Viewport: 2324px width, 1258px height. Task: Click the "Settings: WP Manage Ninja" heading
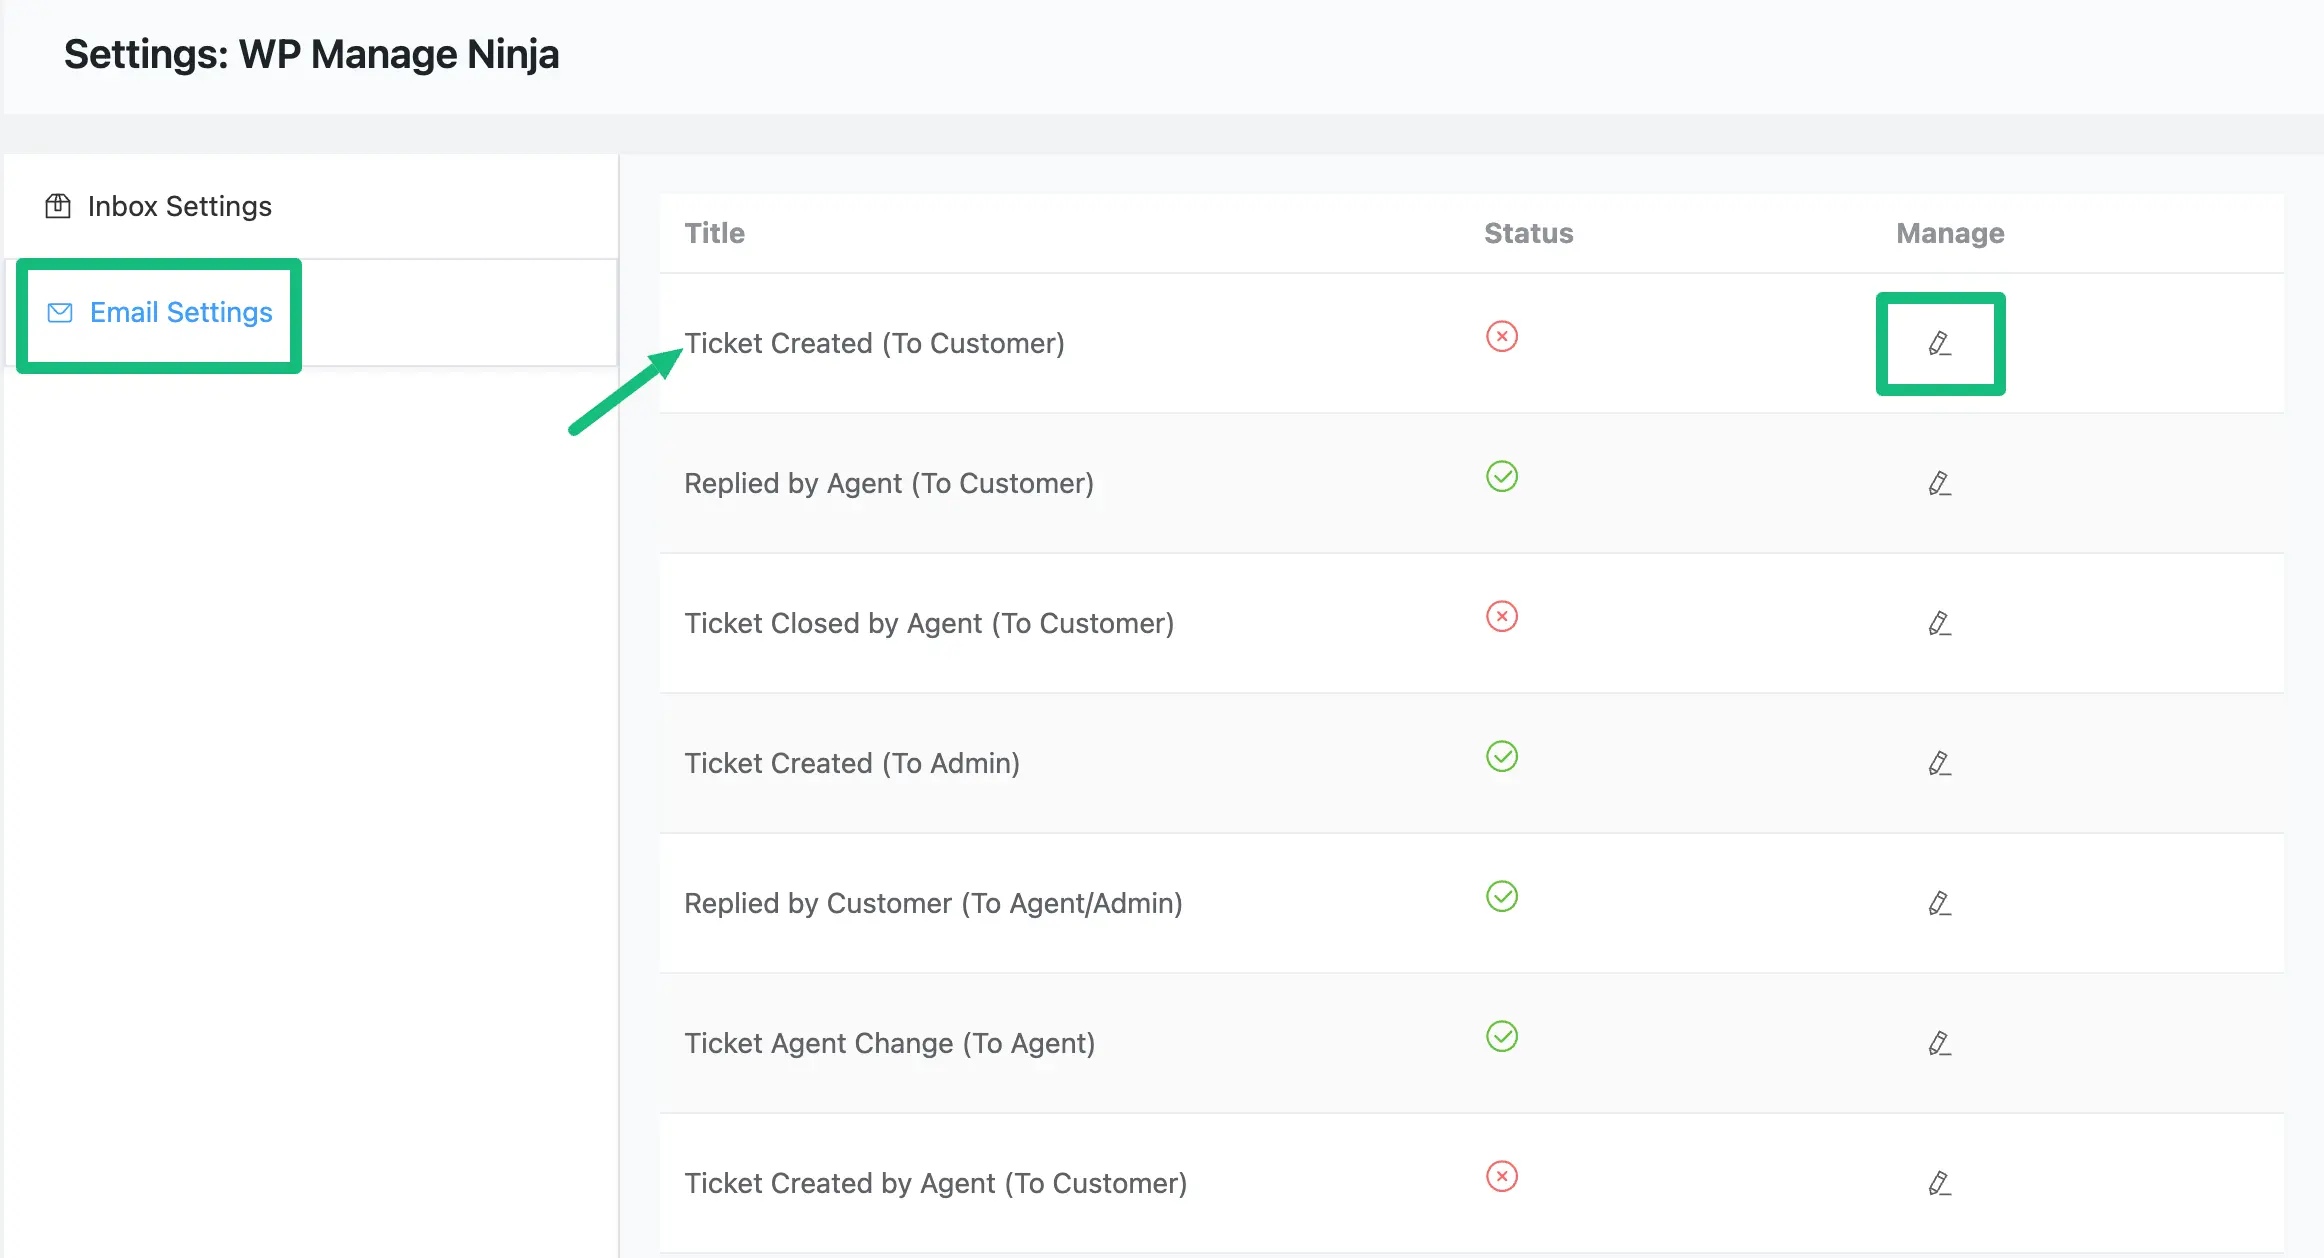[311, 54]
